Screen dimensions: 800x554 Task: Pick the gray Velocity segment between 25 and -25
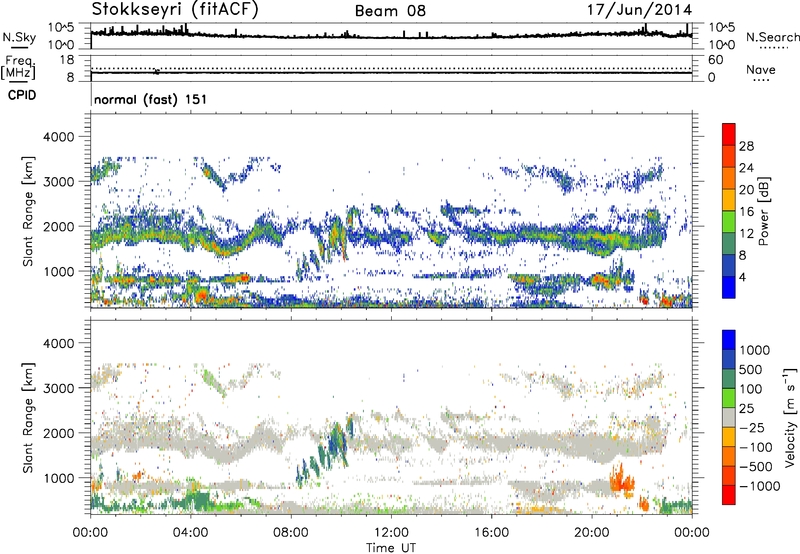tap(729, 417)
